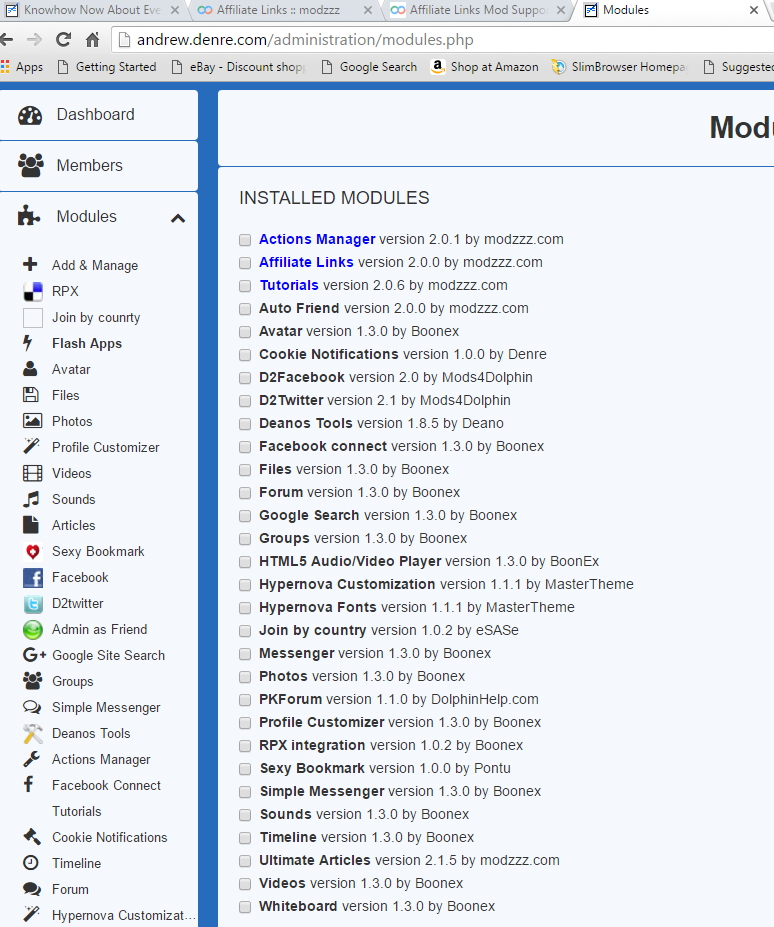This screenshot has height=927, width=774.
Task: Tick the Actions Manager module checkbox
Action: pos(245,240)
